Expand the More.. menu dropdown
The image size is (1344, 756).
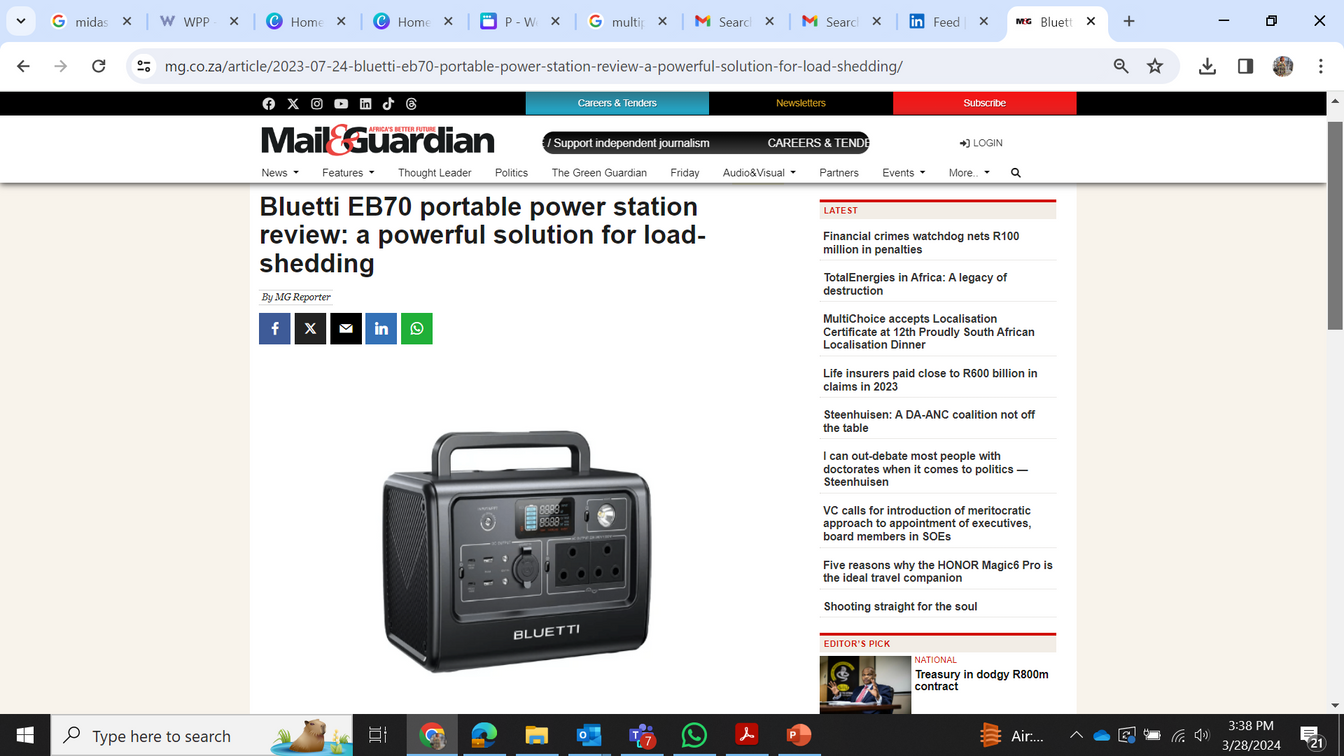coord(969,173)
